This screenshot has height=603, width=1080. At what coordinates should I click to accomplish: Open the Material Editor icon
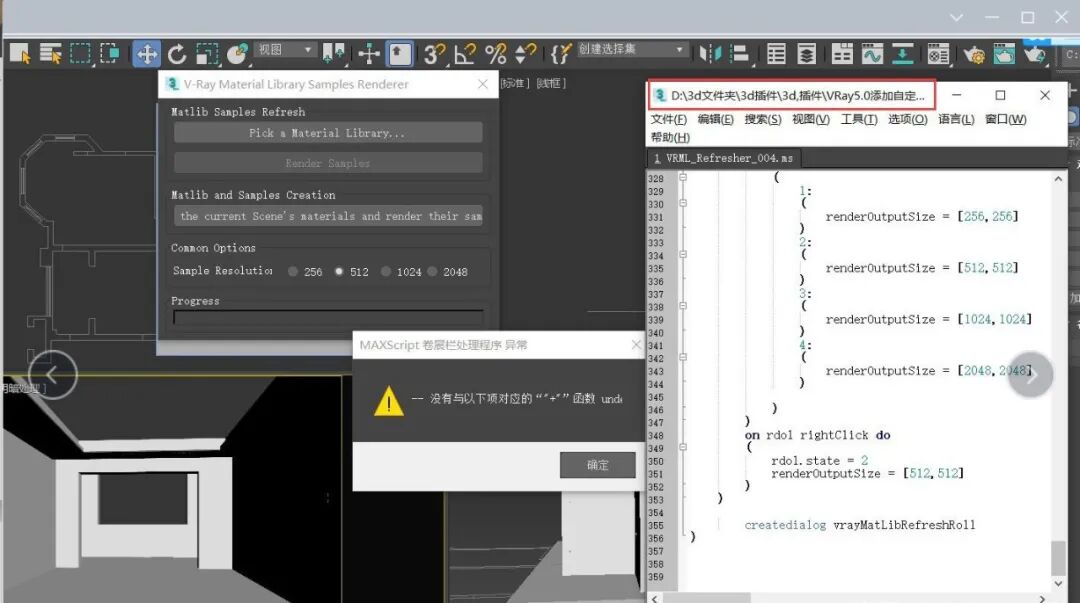[x=938, y=53]
